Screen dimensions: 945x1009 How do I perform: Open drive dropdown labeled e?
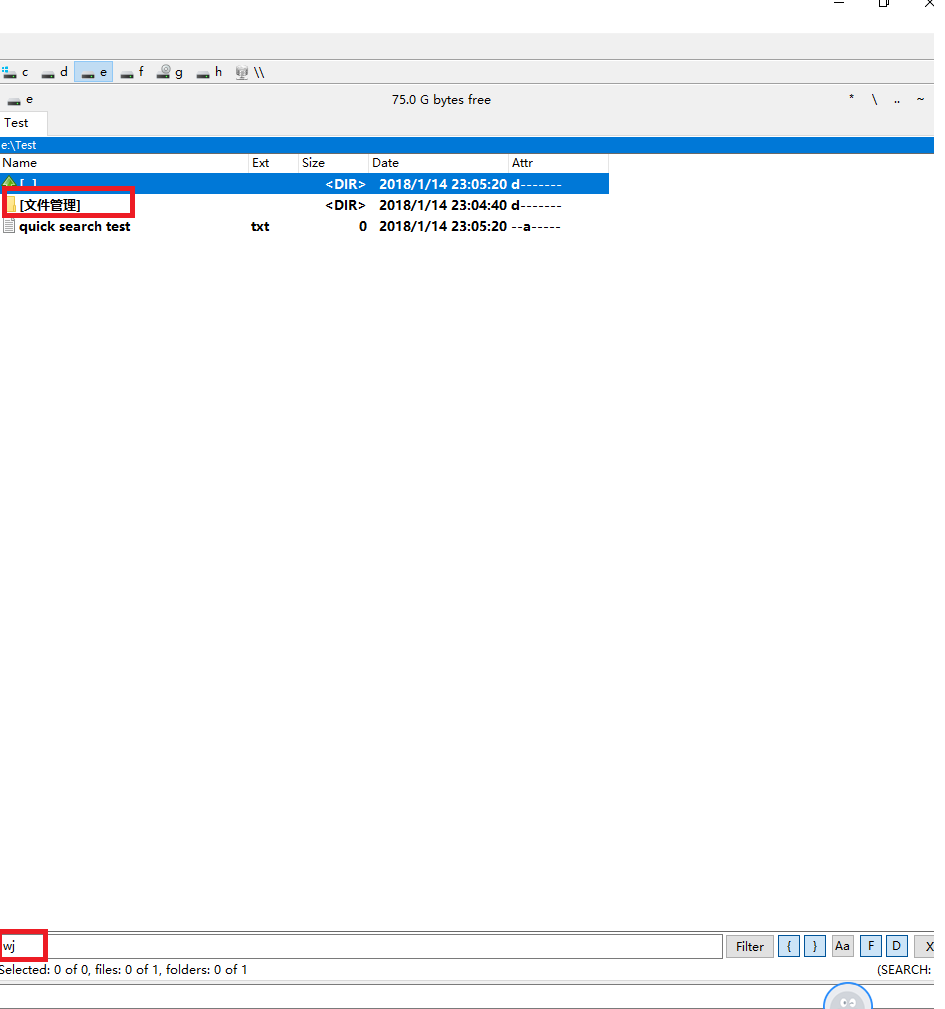tap(20, 100)
